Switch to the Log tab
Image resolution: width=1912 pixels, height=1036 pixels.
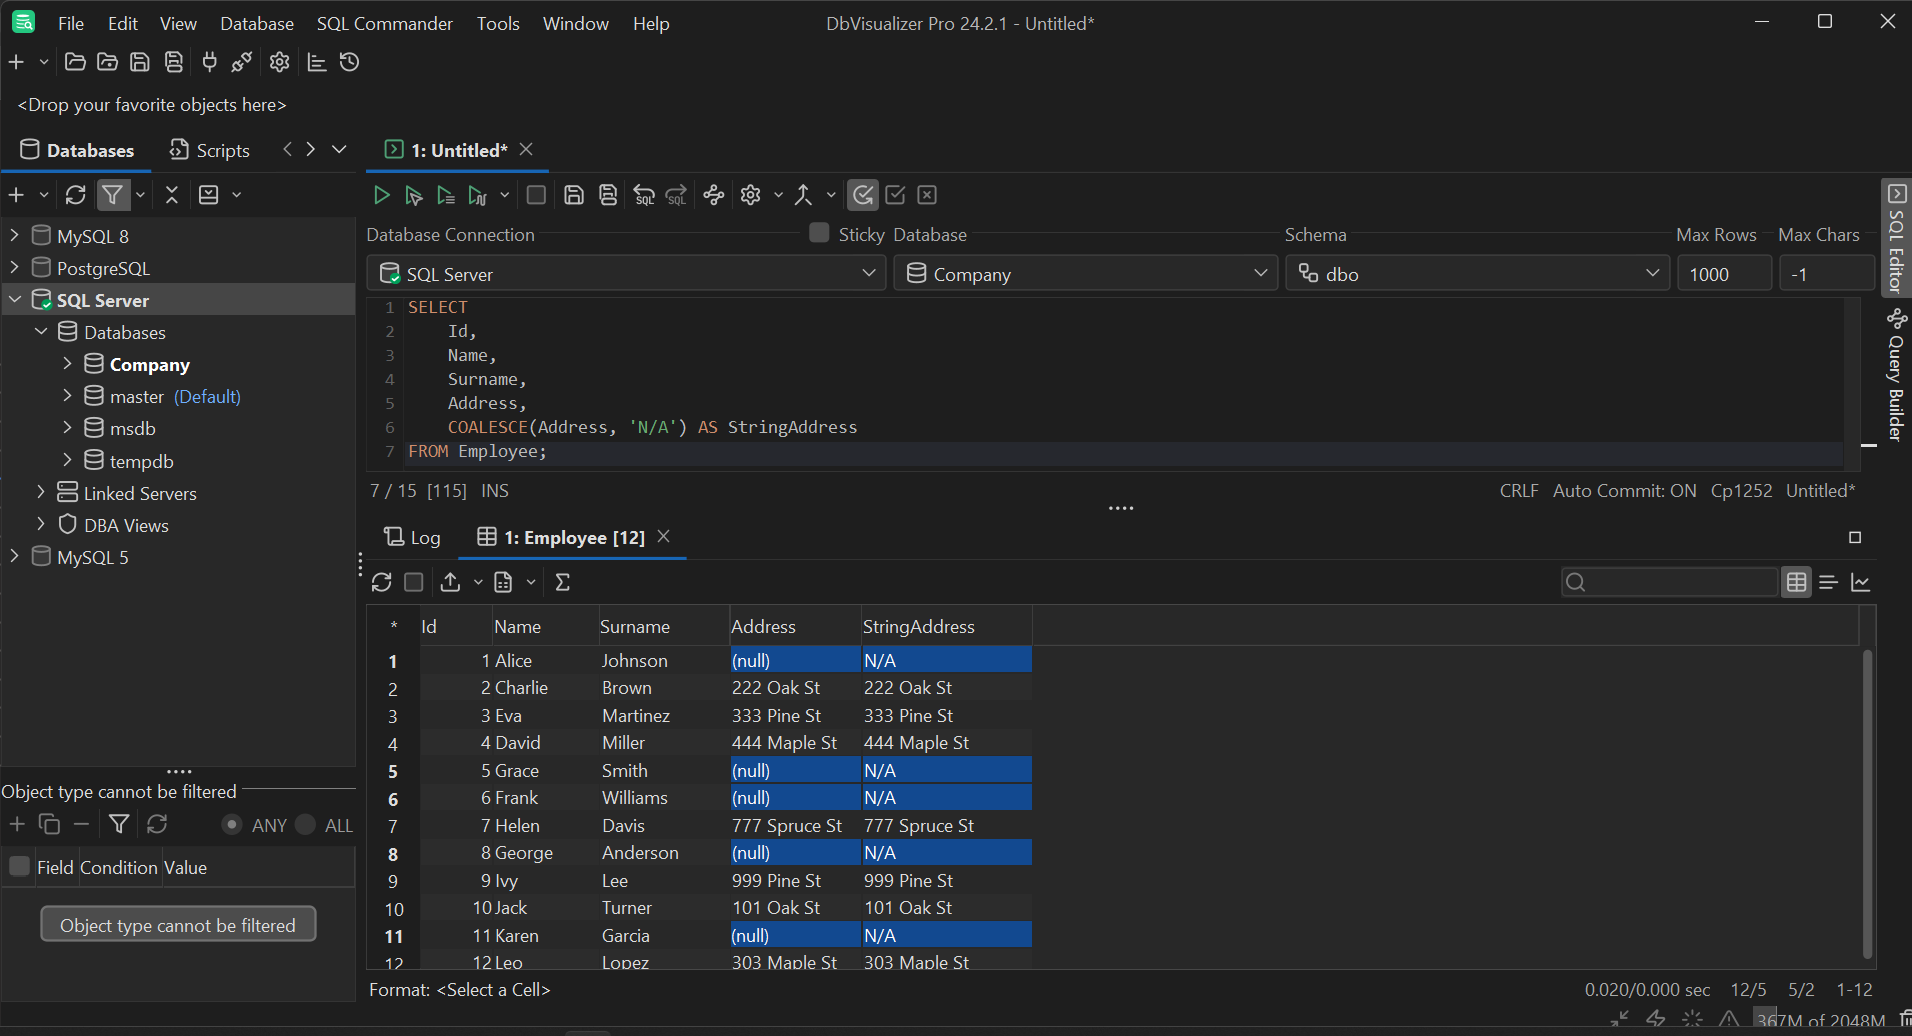point(412,537)
